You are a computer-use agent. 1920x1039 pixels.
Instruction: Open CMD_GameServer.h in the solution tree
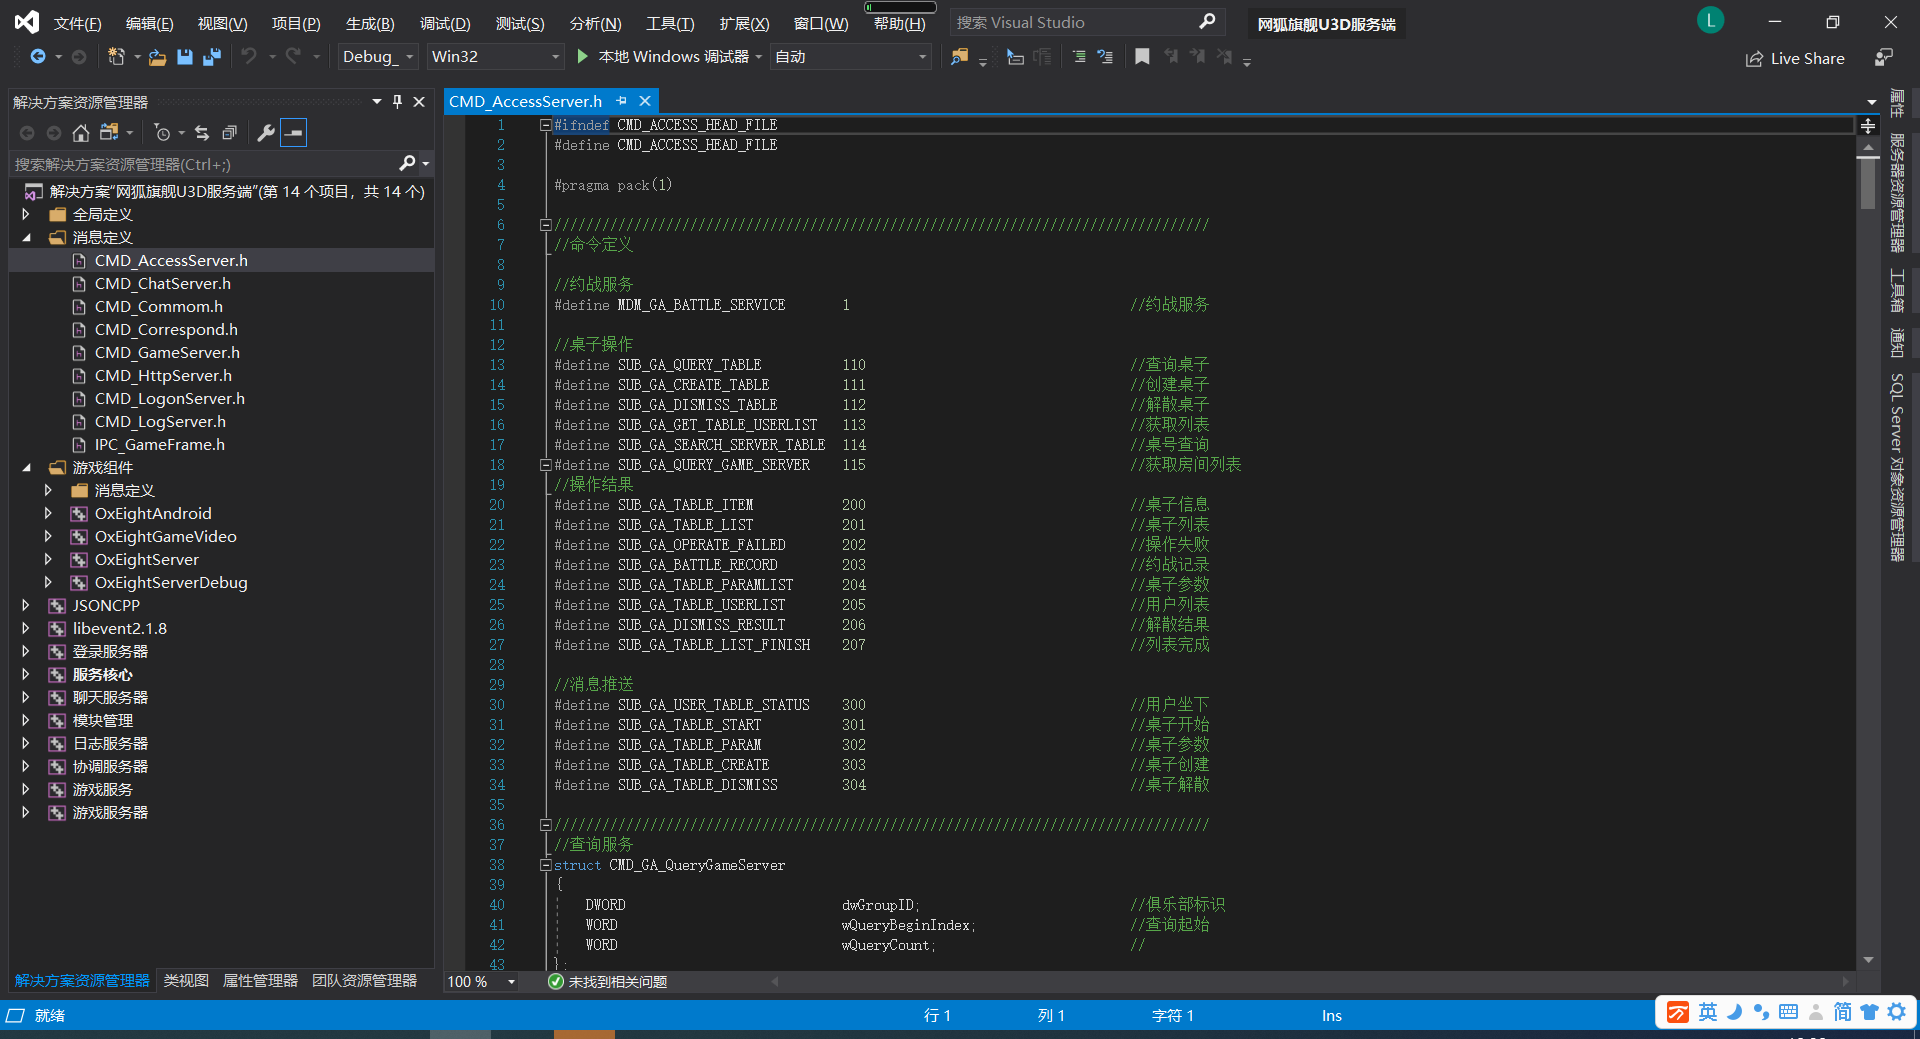[167, 352]
